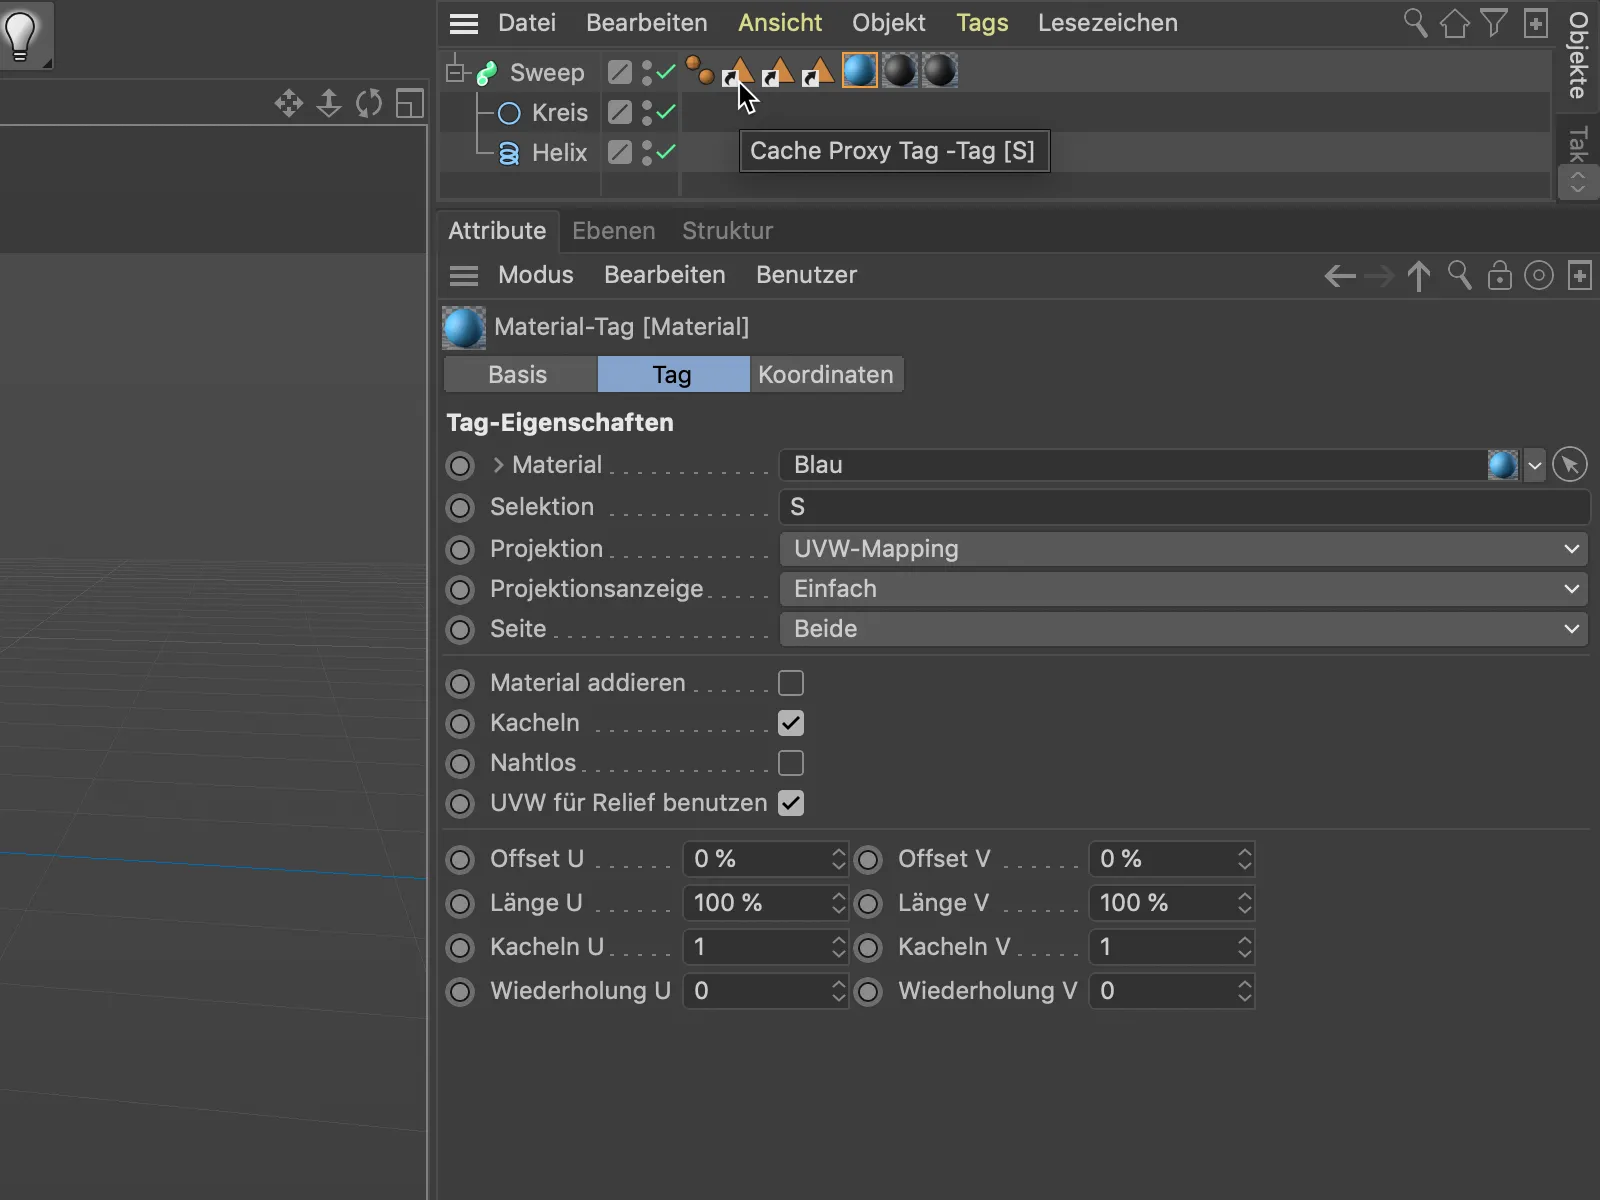Toggle the Sweep enable checkmark
This screenshot has height=1200, width=1600.
pyautogui.click(x=666, y=72)
